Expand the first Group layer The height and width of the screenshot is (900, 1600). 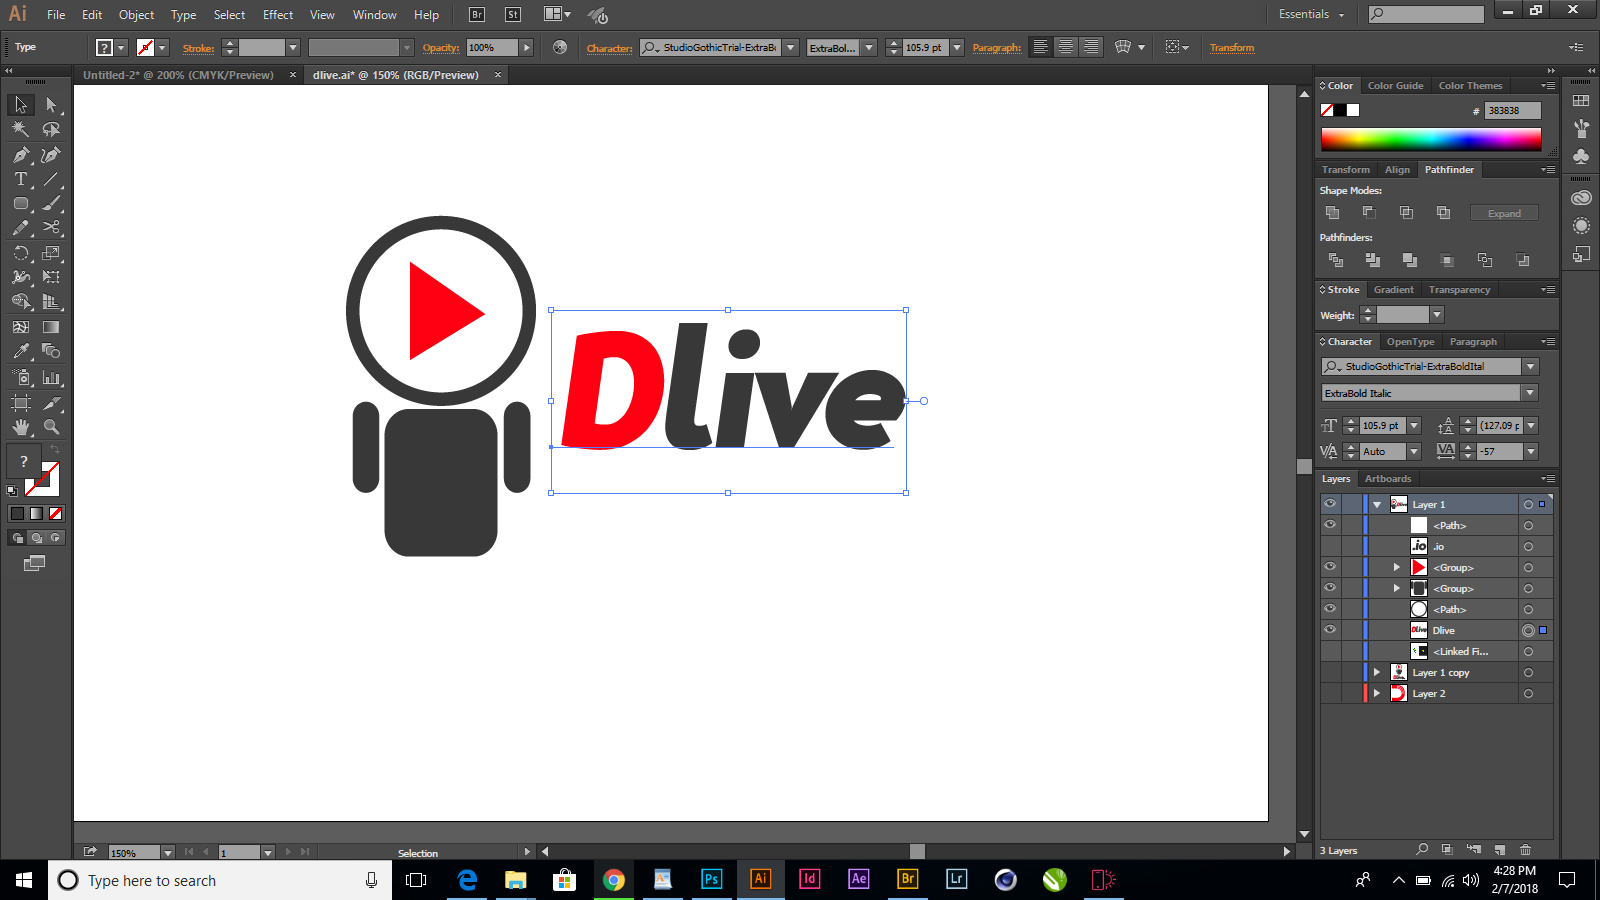click(1396, 567)
